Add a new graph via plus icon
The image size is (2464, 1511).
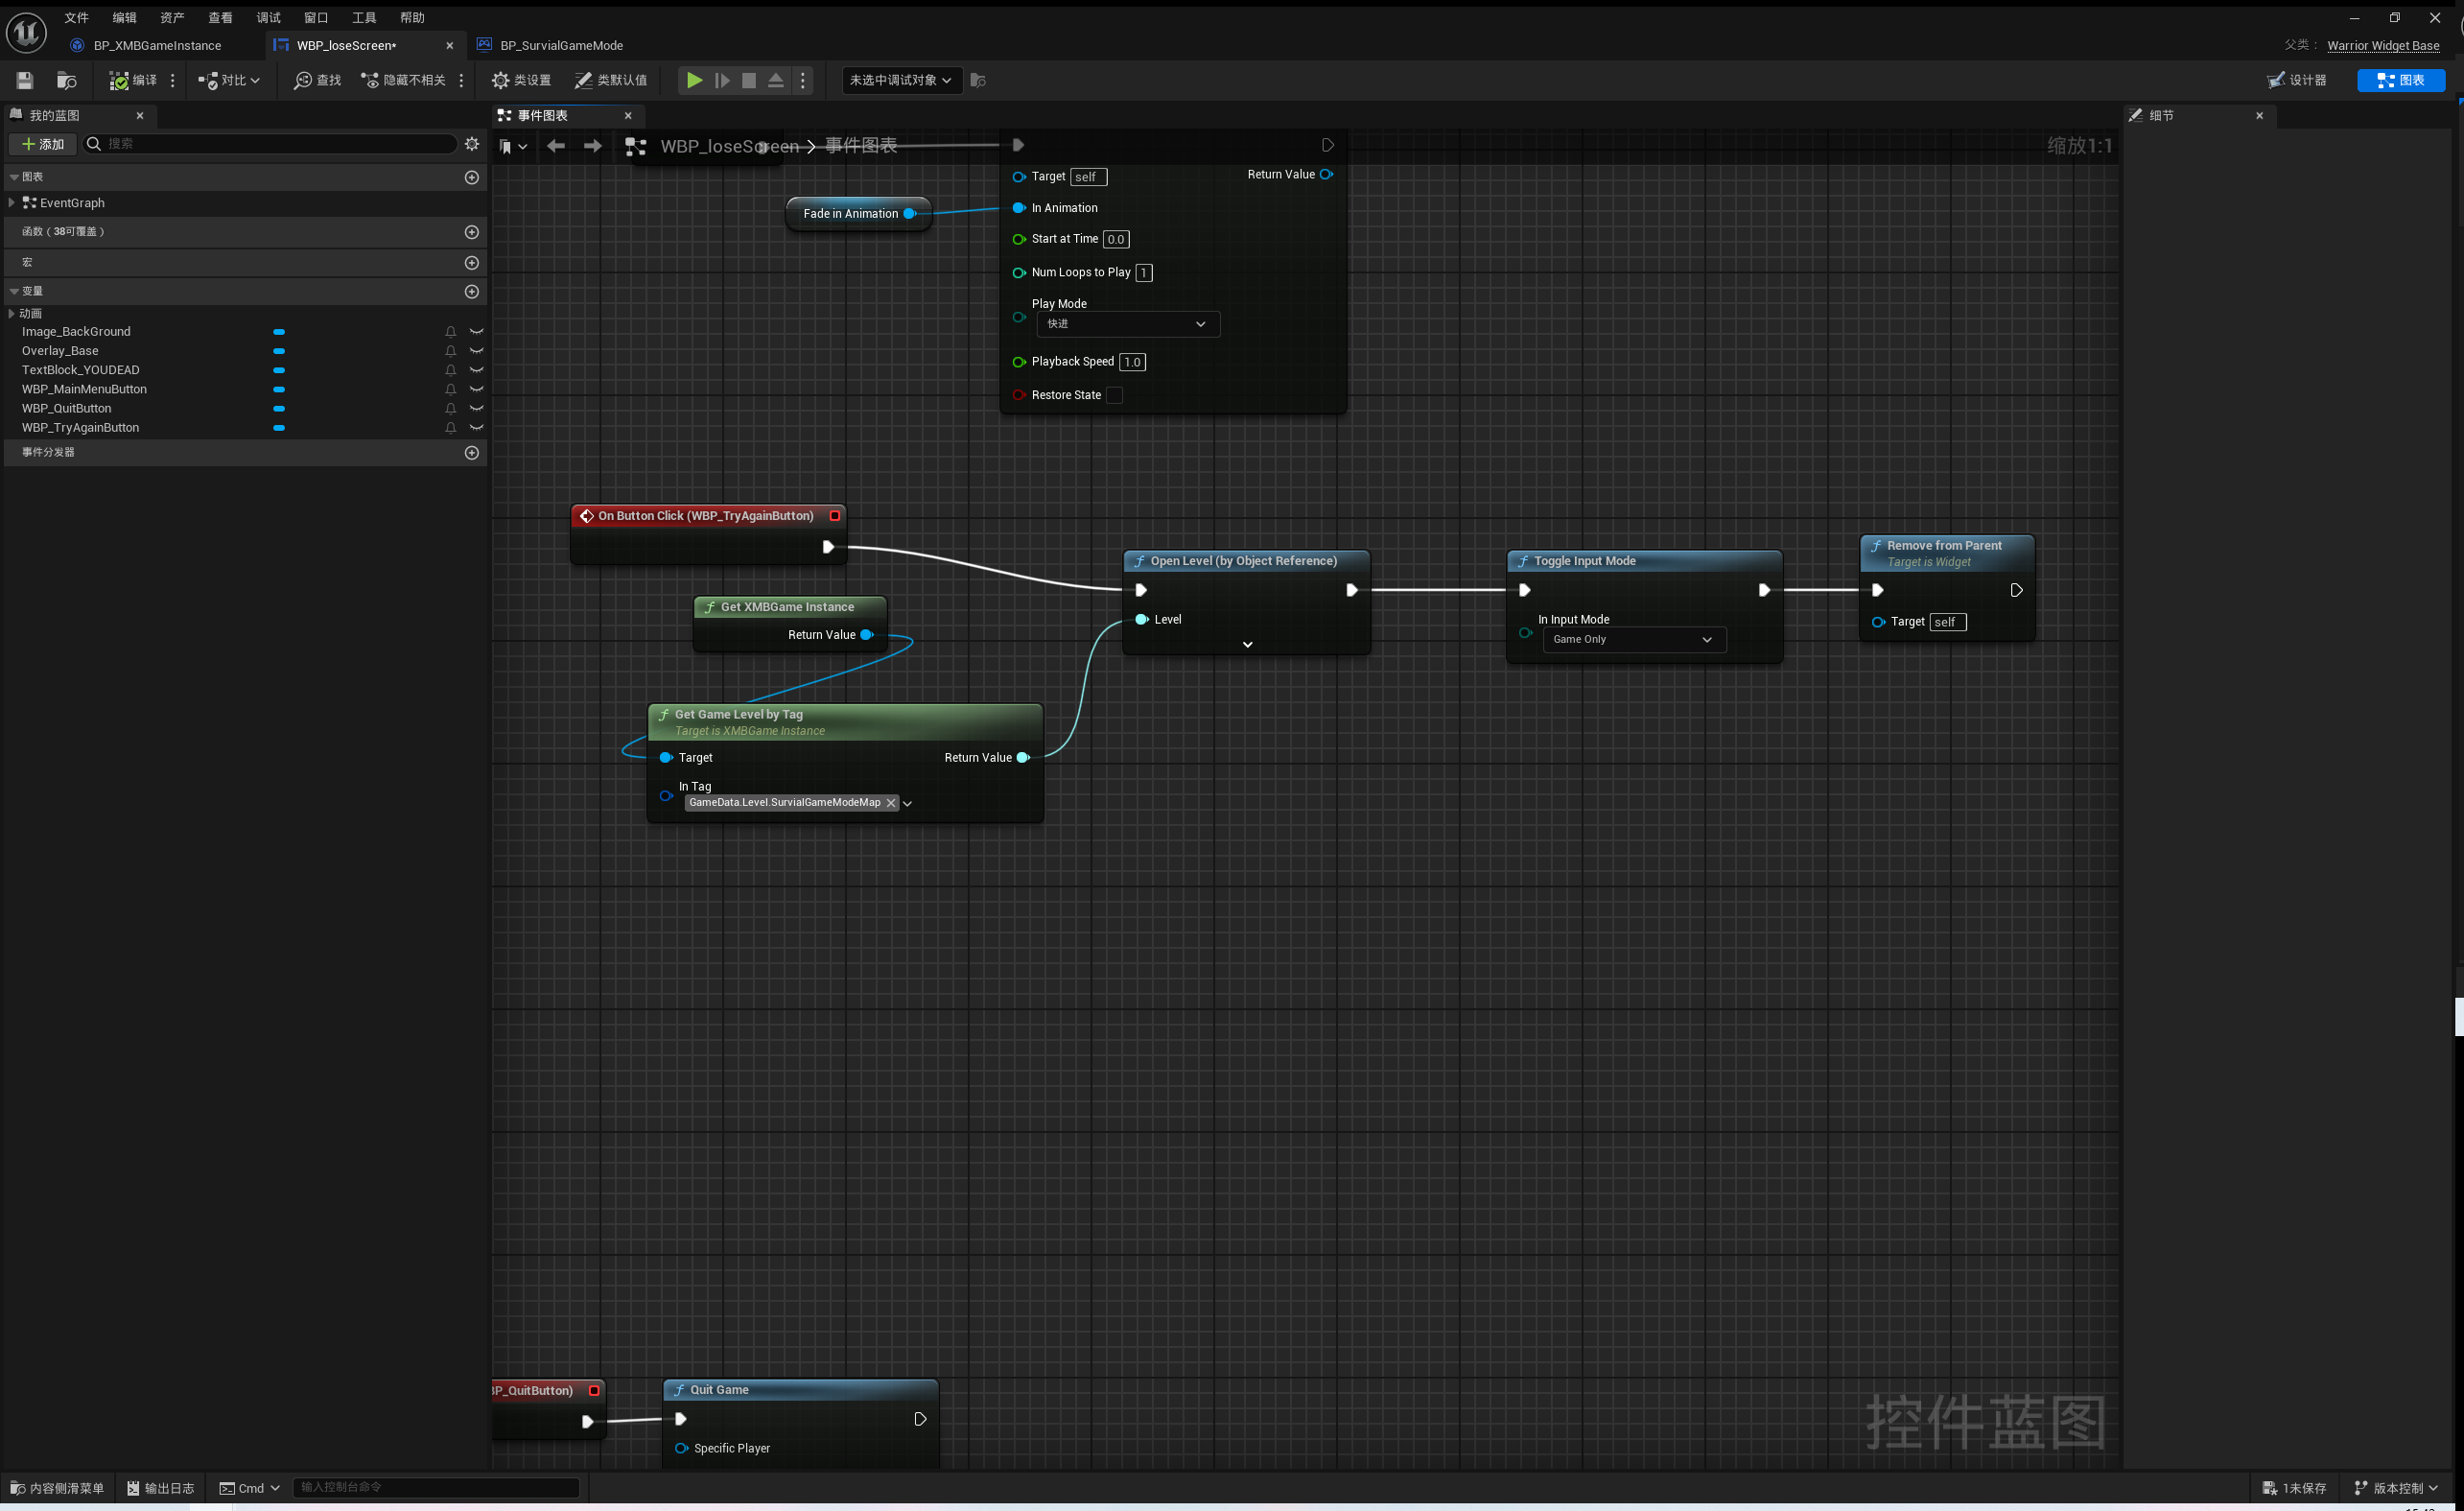(472, 177)
